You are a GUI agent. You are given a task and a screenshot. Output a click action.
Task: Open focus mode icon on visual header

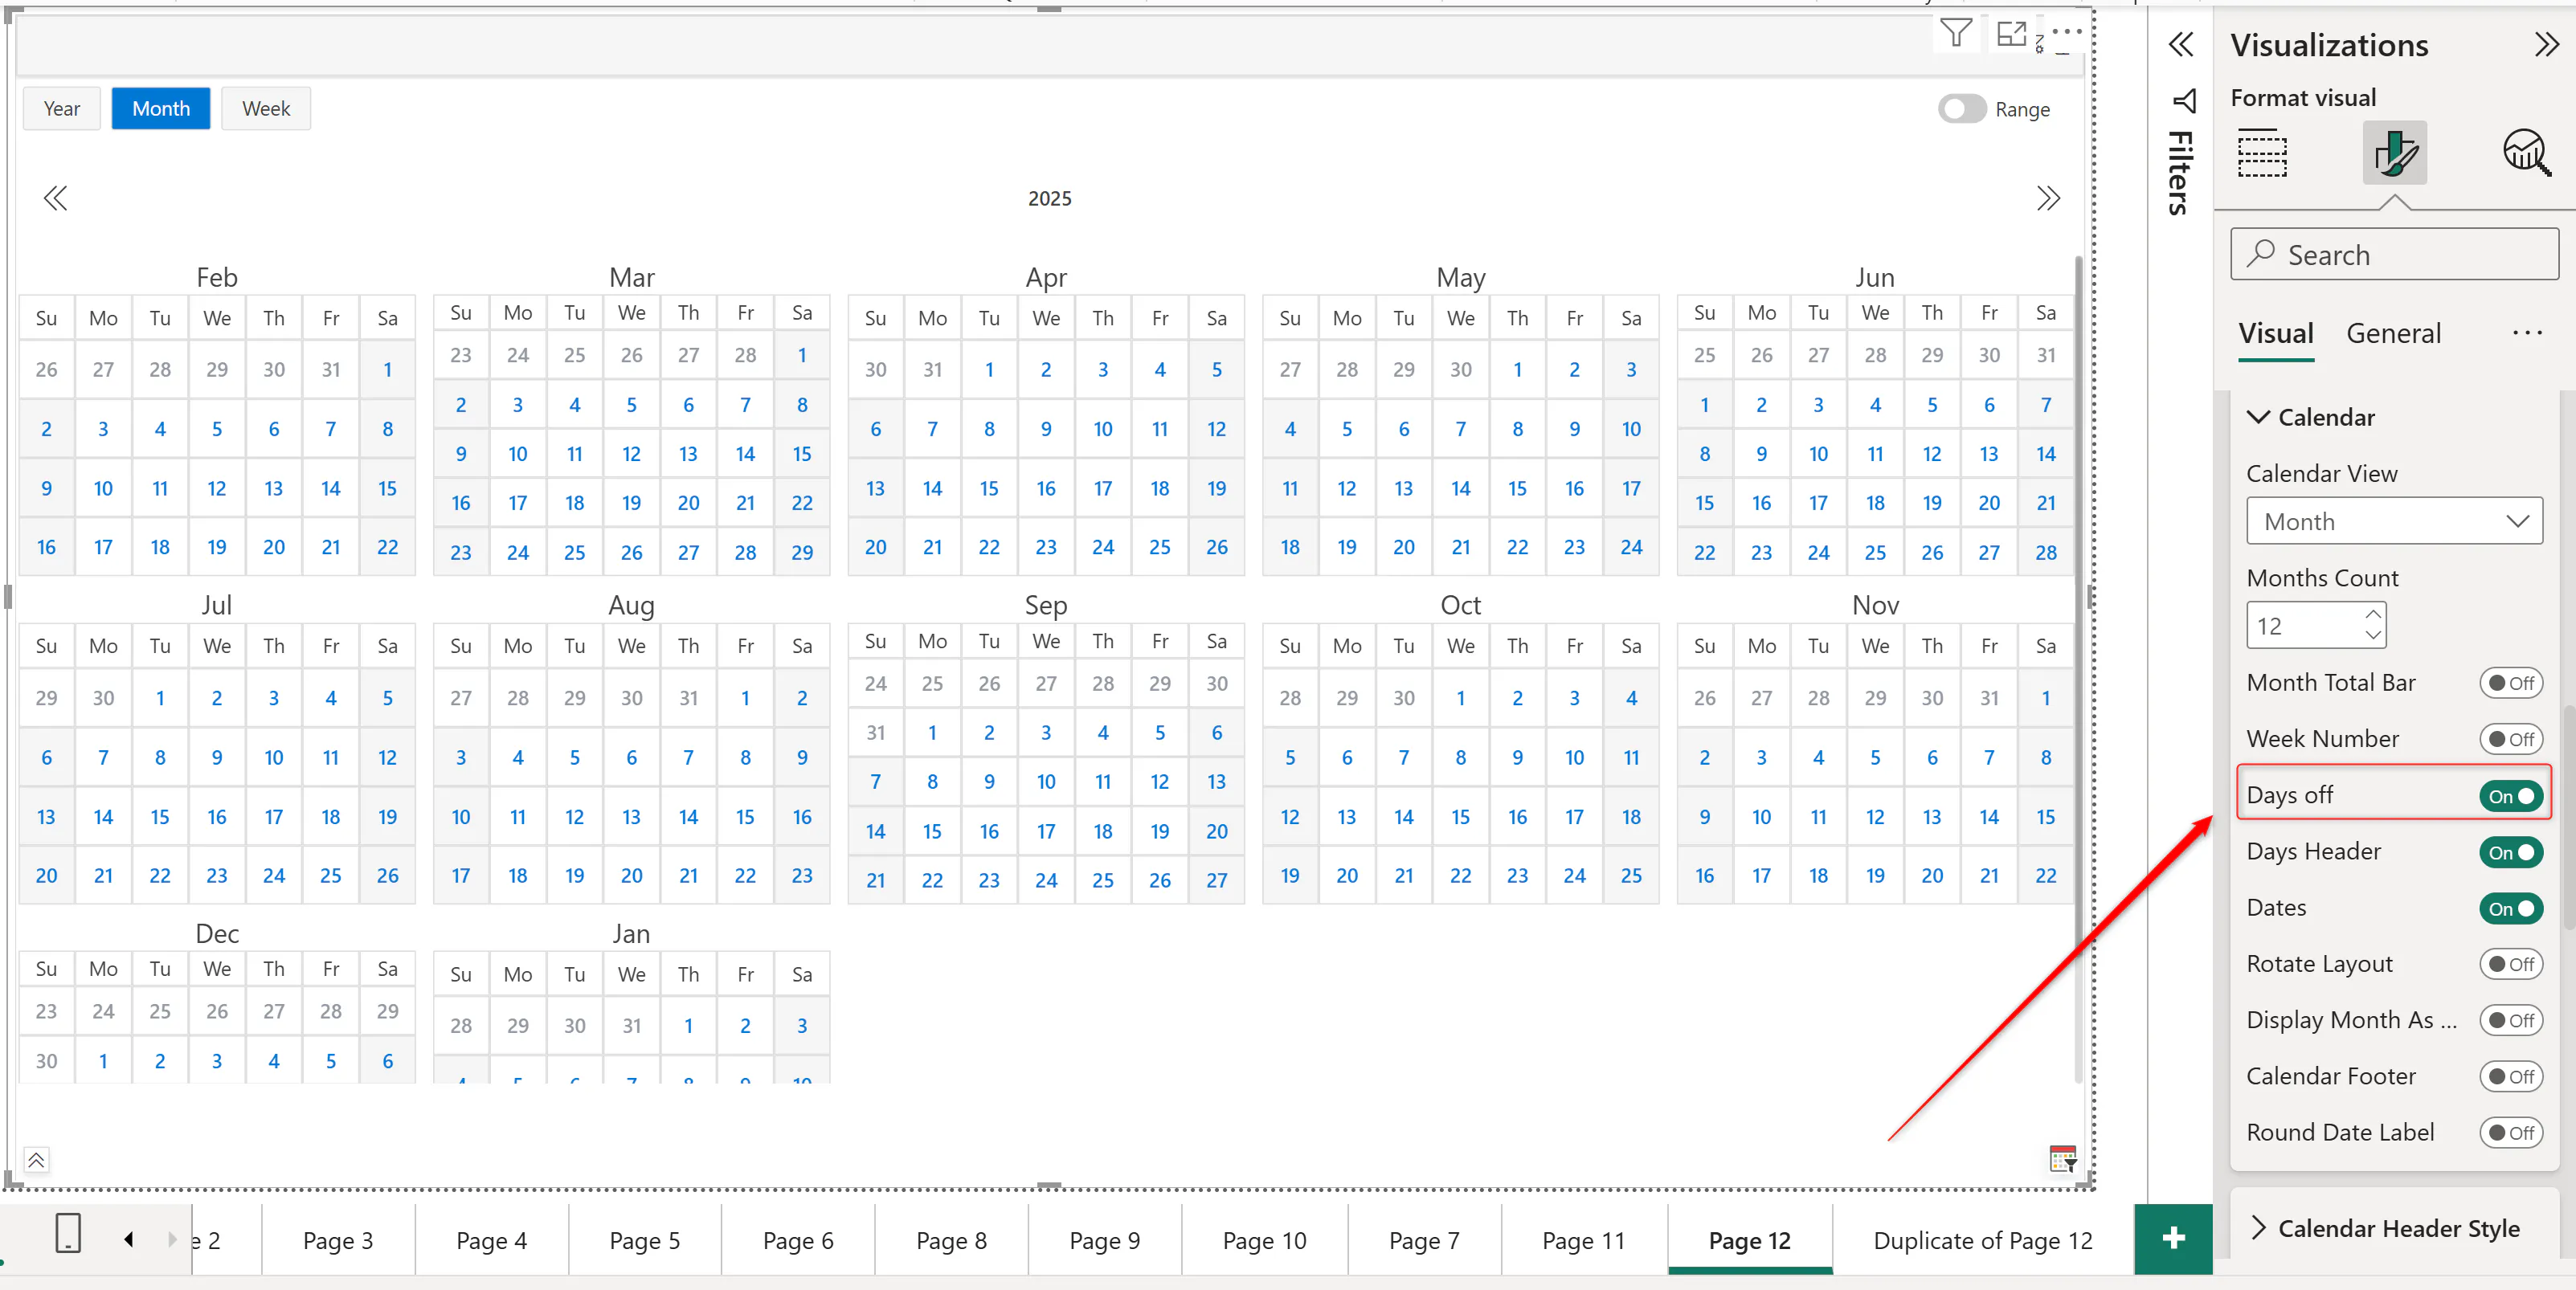(x=2010, y=34)
